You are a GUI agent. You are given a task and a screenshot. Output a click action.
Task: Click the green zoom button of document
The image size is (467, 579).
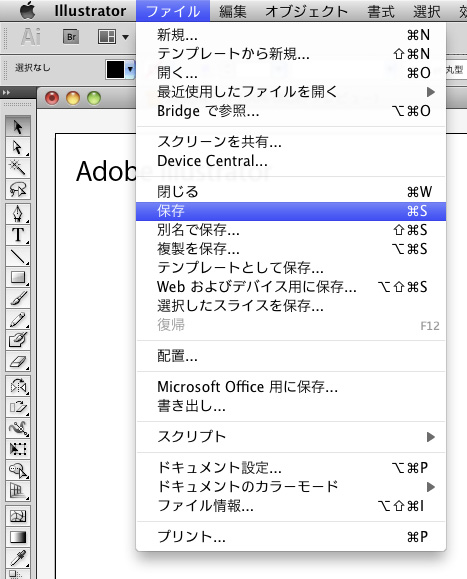(x=94, y=98)
